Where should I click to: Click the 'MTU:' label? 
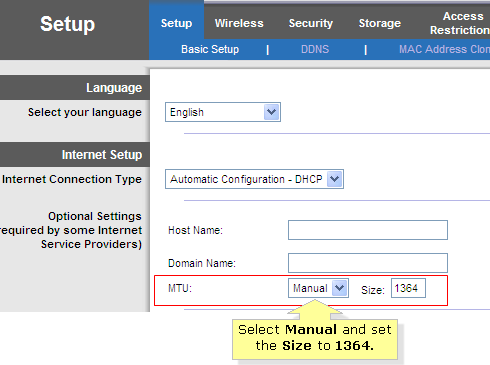click(x=180, y=288)
